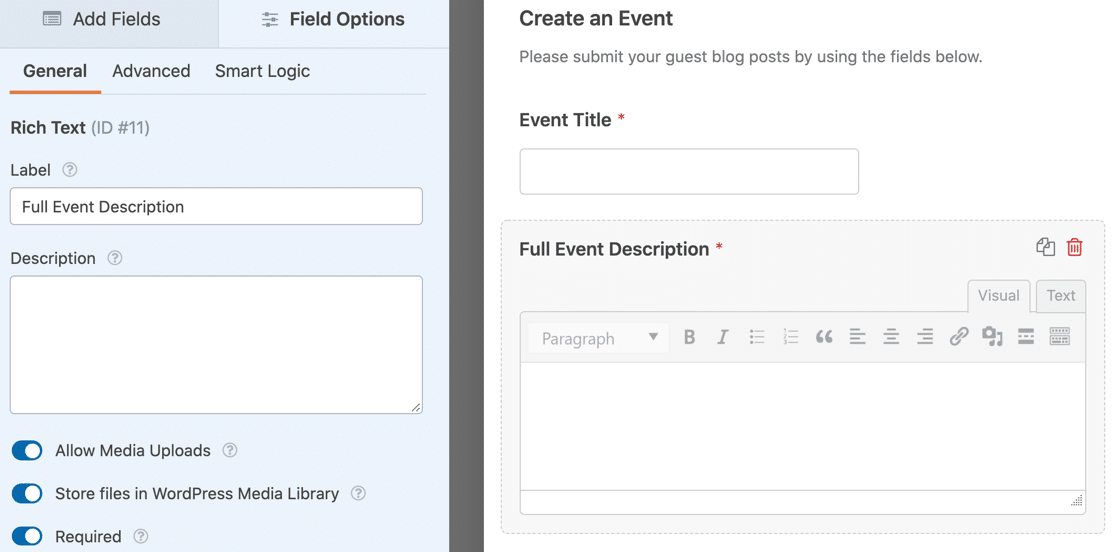
Task: Focus the Description textarea in field options
Action: tap(216, 345)
